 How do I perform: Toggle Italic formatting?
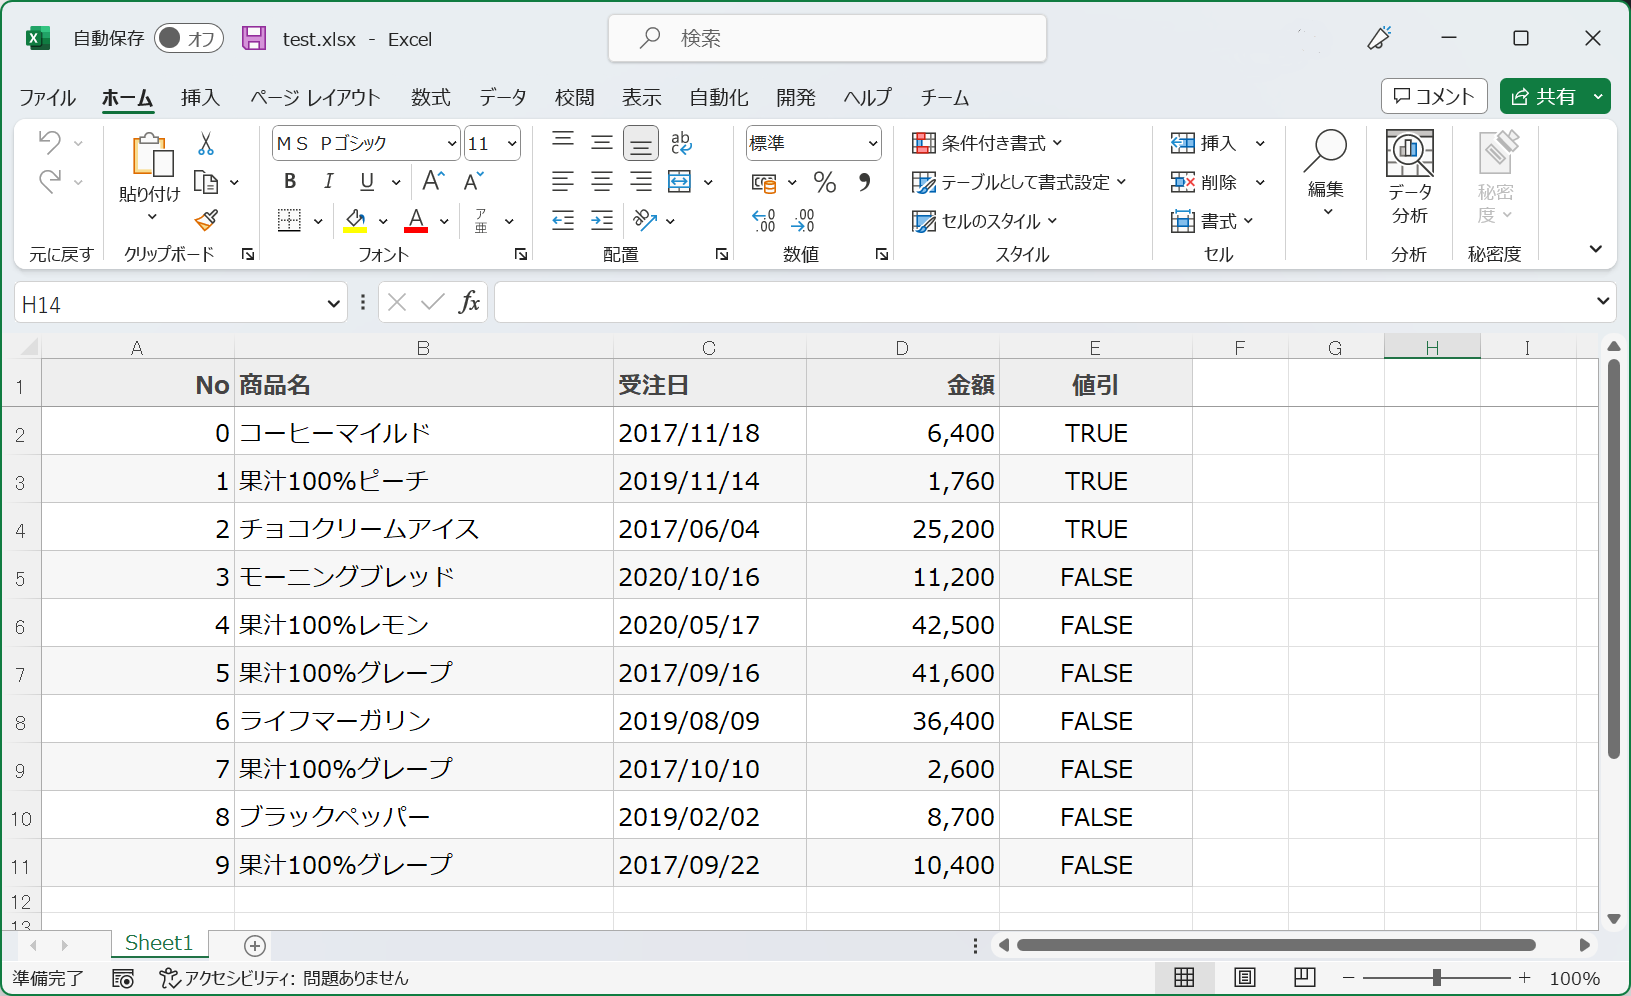click(328, 181)
